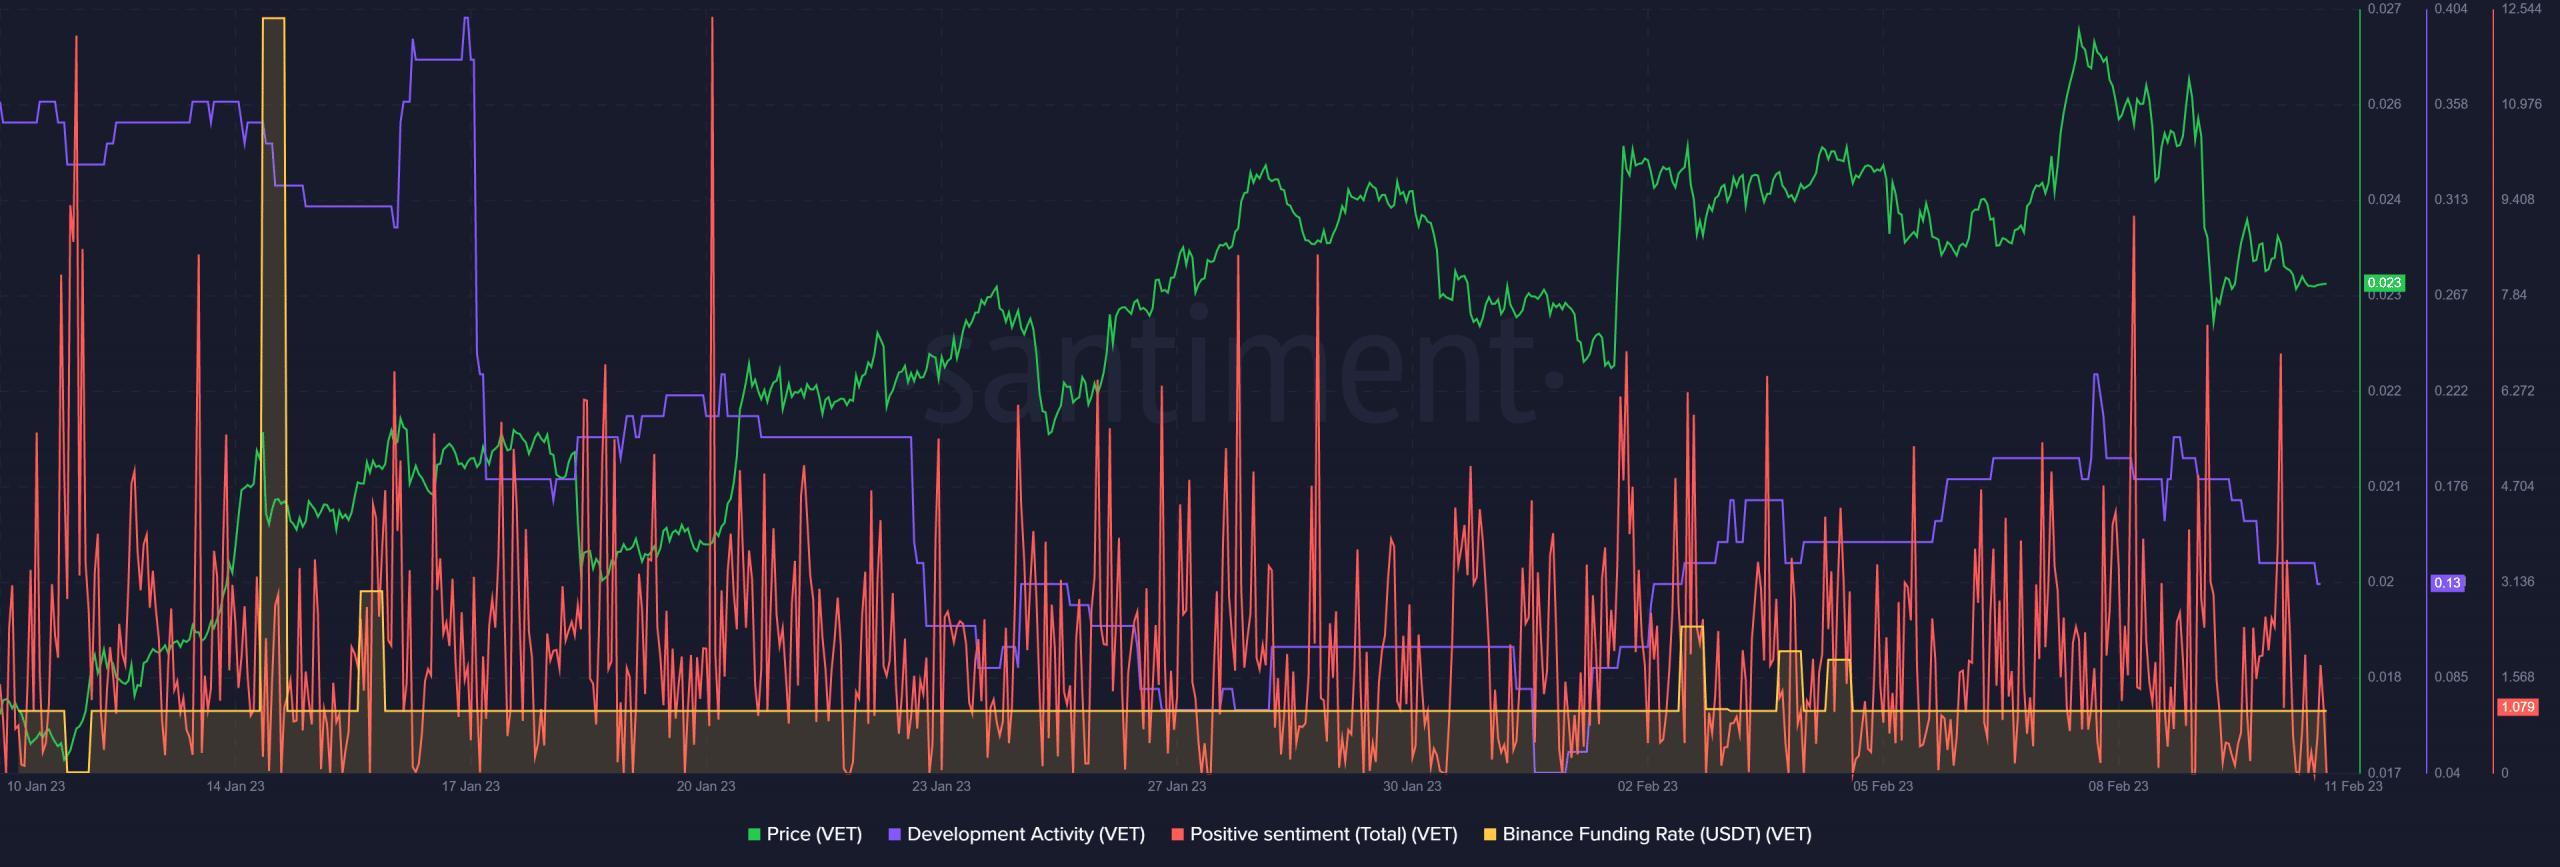
Task: Click the 10.976 sentiment axis value
Action: point(2521,104)
